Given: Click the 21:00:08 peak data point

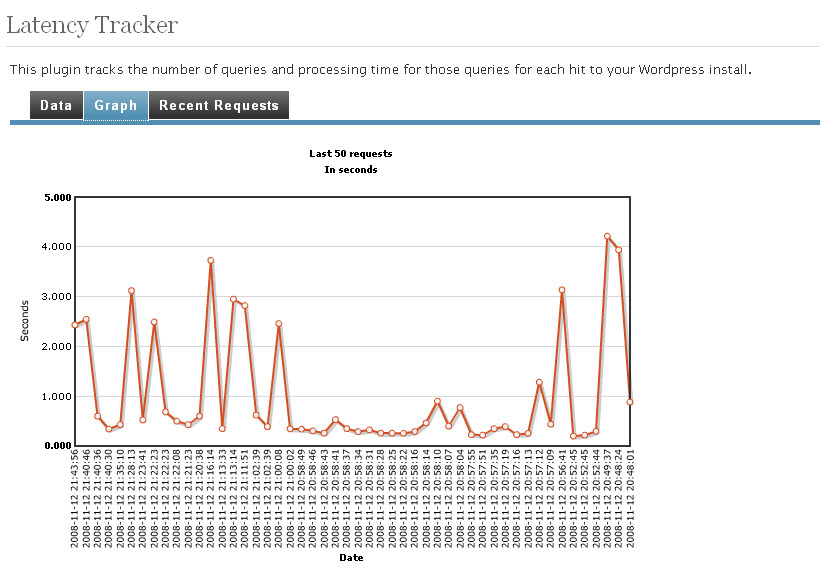Looking at the screenshot, I should (279, 324).
